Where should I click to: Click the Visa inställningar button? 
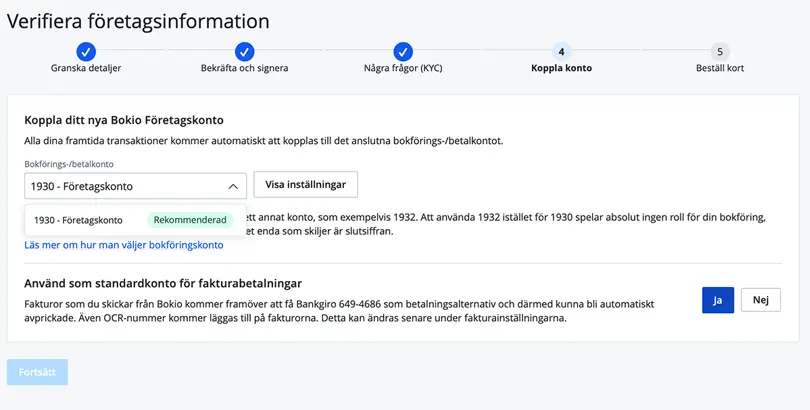[306, 185]
